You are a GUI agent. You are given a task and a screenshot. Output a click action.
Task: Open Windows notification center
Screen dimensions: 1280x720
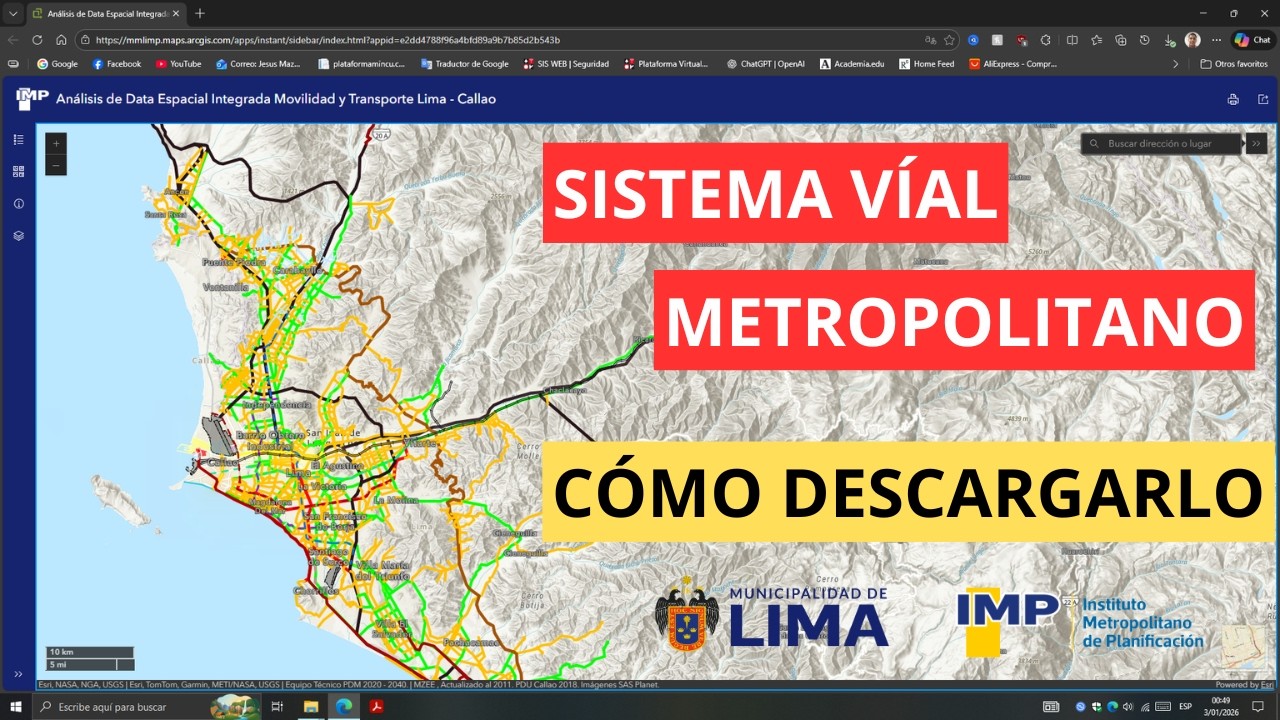click(1259, 706)
